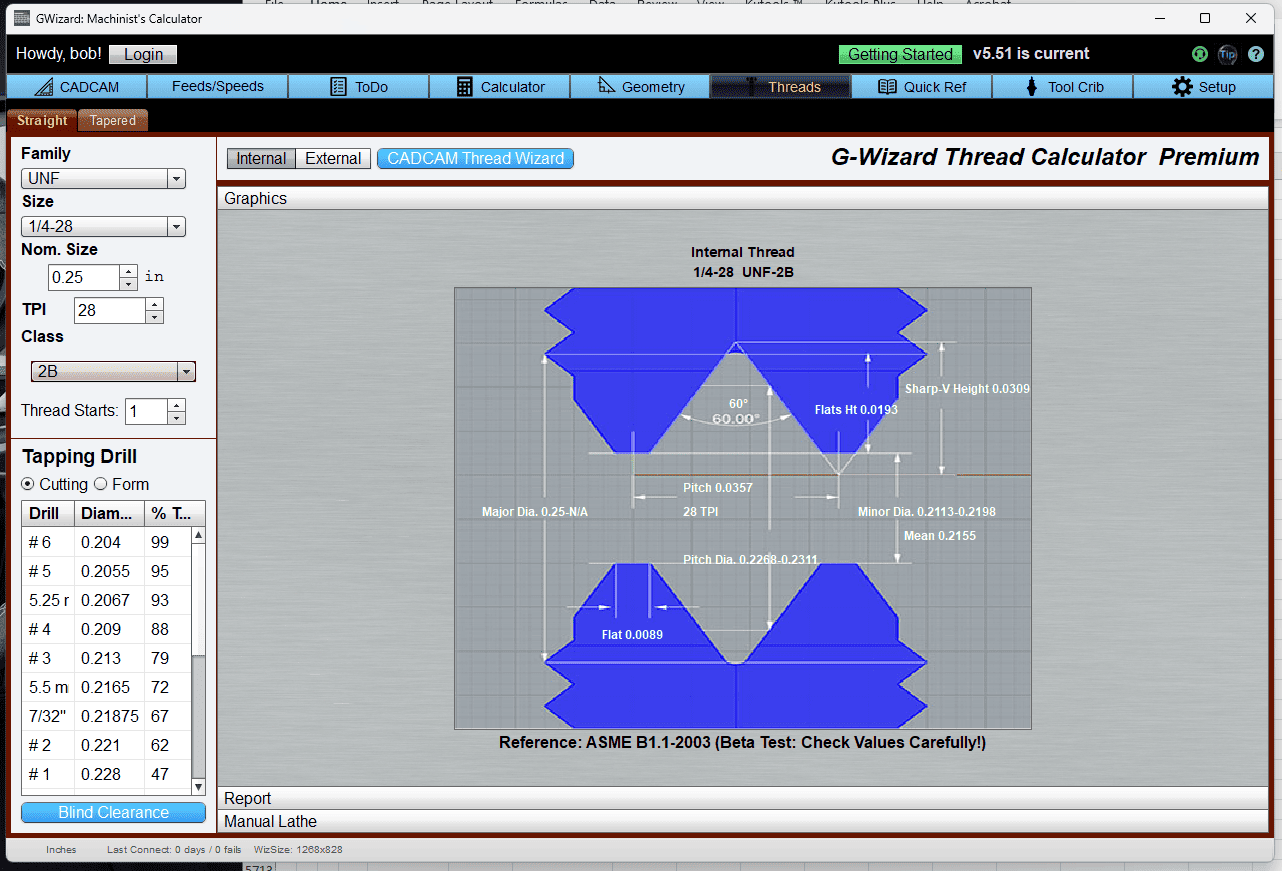This screenshot has width=1282, height=871.
Task: Open the Class dropdown showing 2B
Action: [x=186, y=371]
